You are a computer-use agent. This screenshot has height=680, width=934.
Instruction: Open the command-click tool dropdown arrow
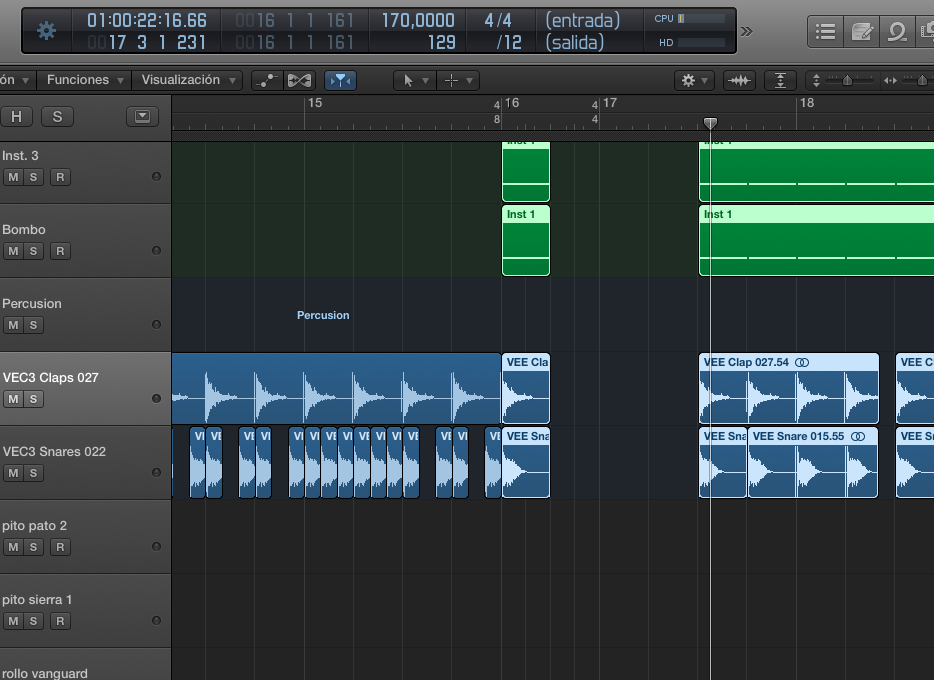click(469, 80)
